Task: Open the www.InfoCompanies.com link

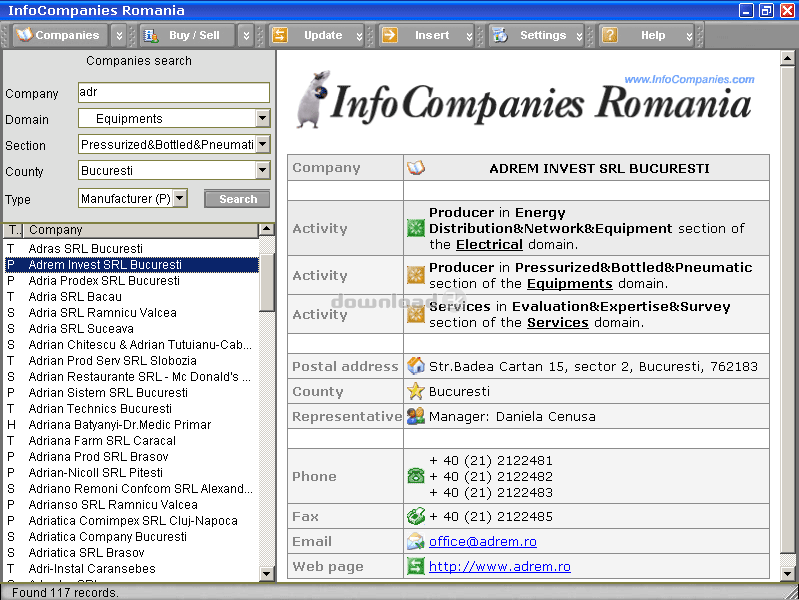Action: [689, 80]
